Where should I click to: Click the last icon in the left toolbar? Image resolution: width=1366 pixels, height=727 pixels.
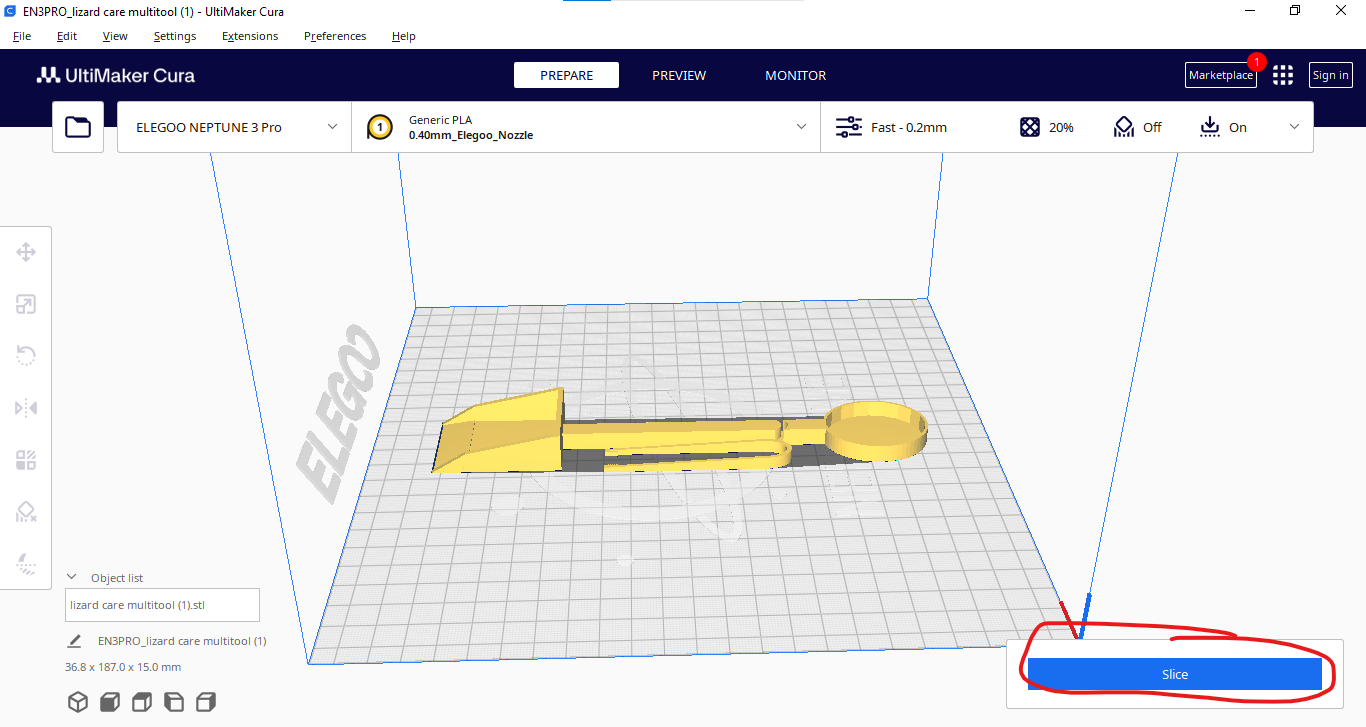point(26,564)
